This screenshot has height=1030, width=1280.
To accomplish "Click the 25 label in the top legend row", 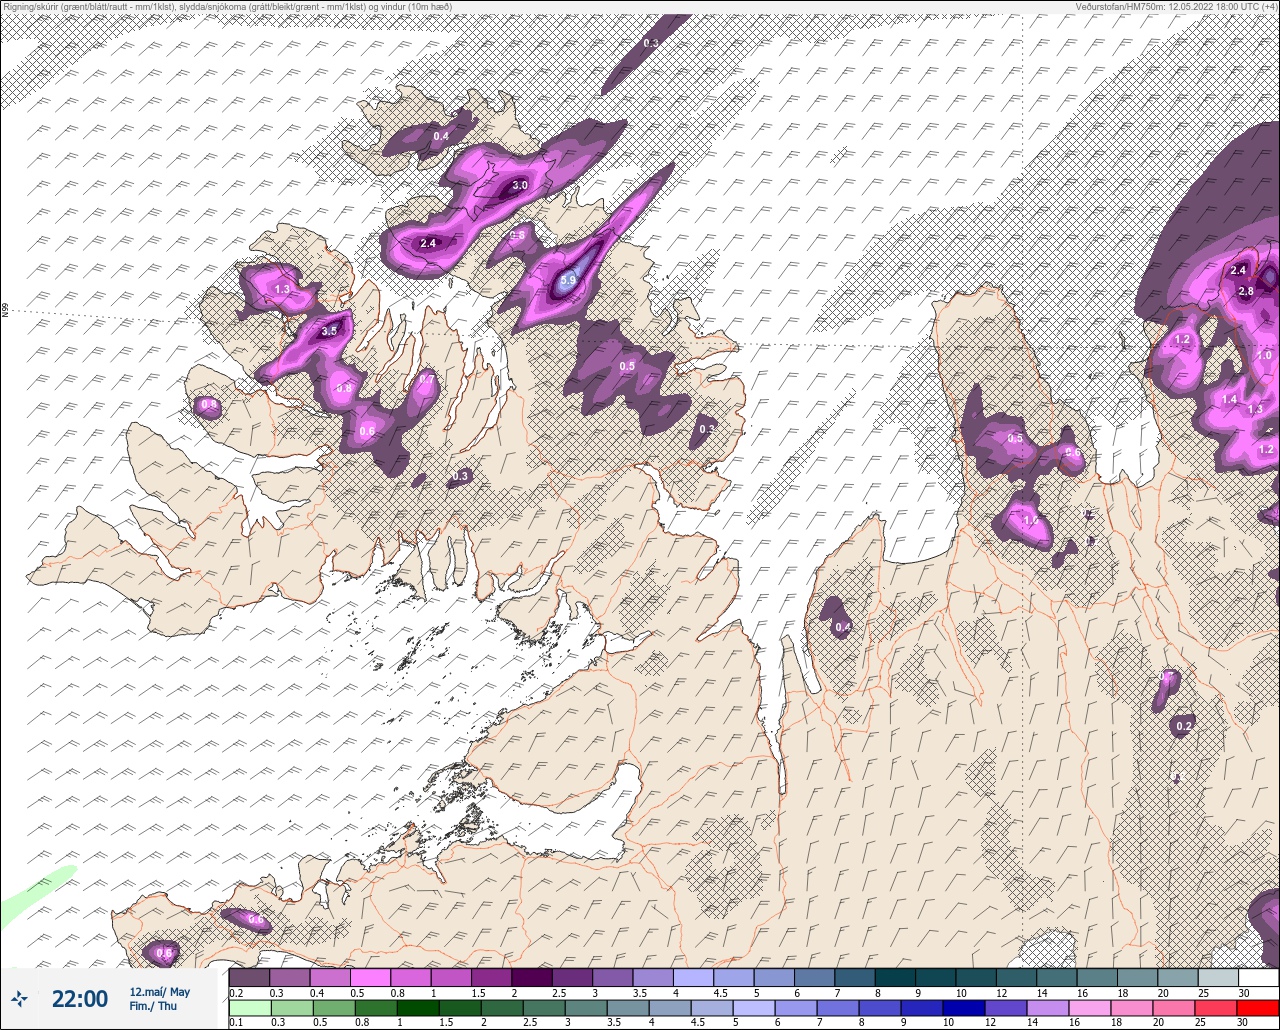I will click(1205, 993).
